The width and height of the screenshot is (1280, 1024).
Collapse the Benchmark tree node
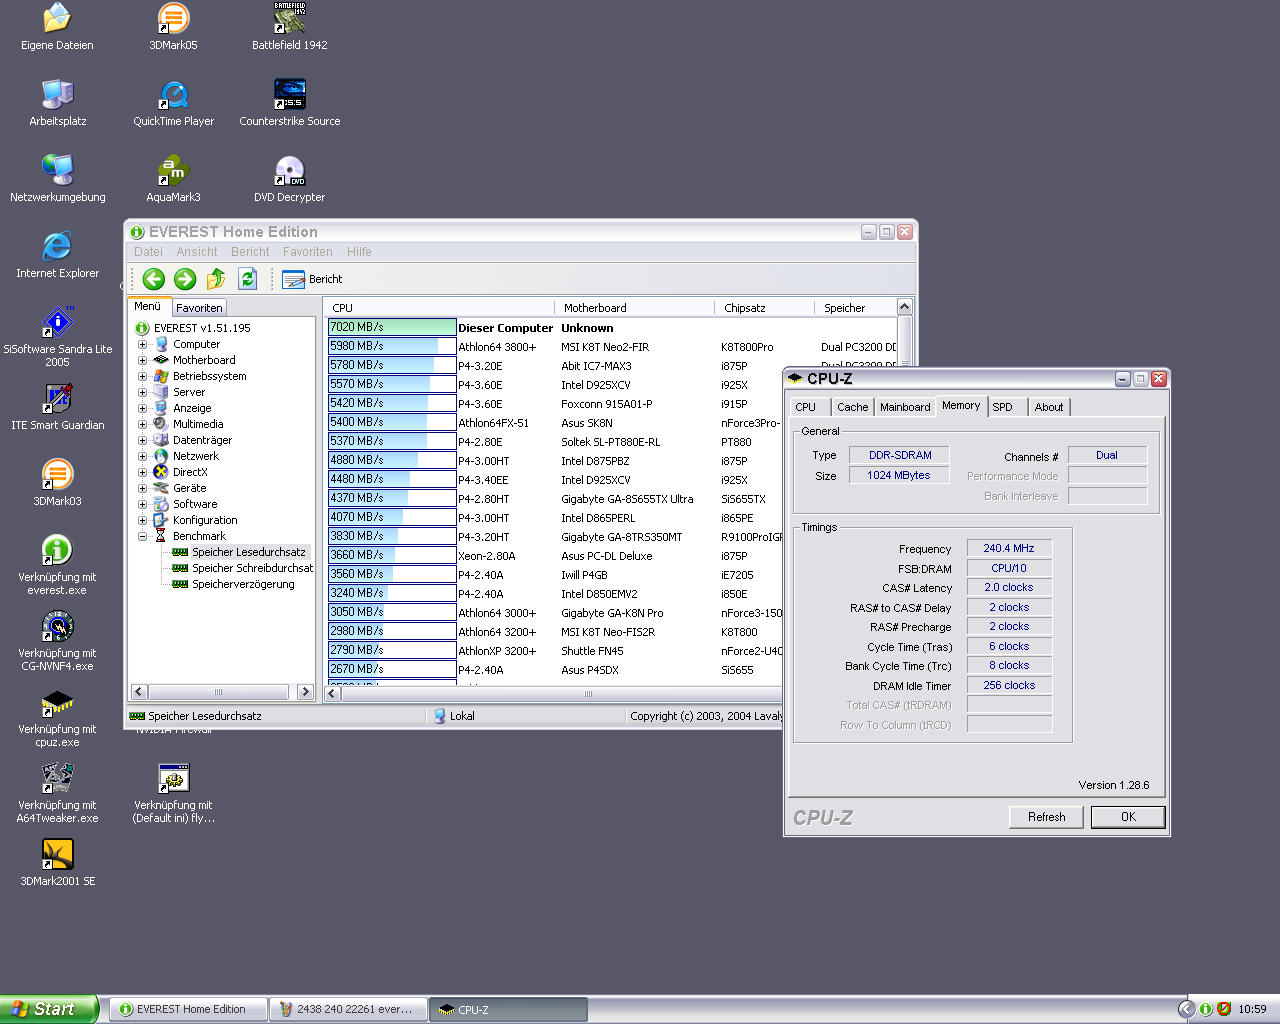point(142,536)
